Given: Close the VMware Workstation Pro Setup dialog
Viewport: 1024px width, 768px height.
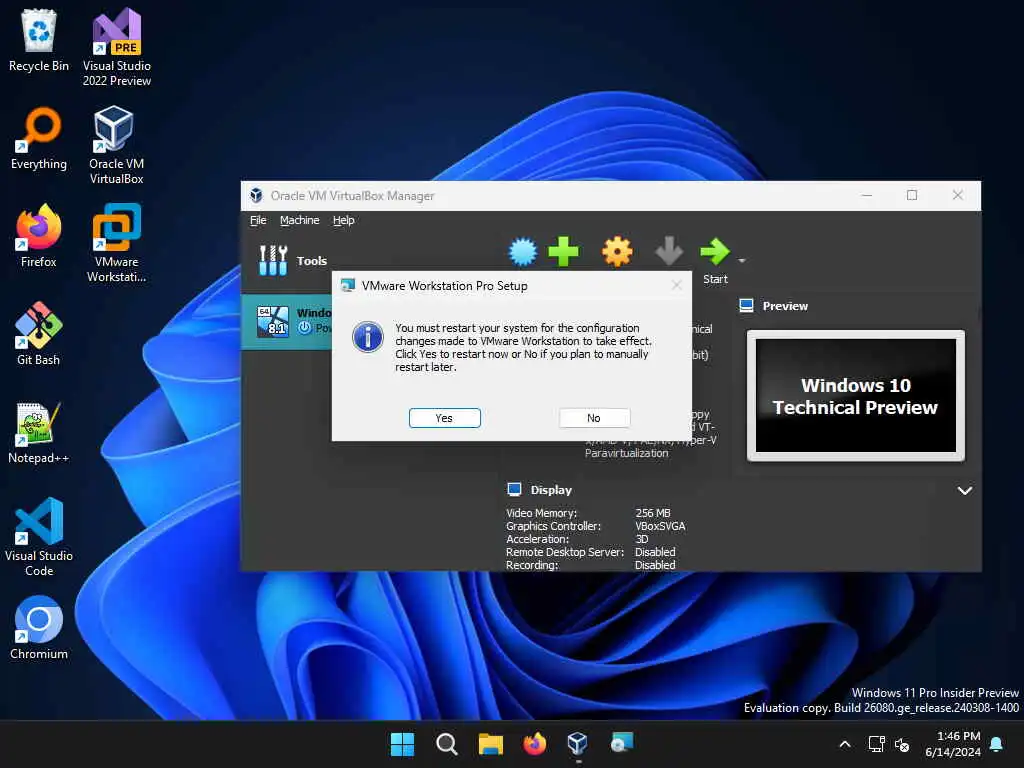Looking at the screenshot, I should (x=677, y=285).
